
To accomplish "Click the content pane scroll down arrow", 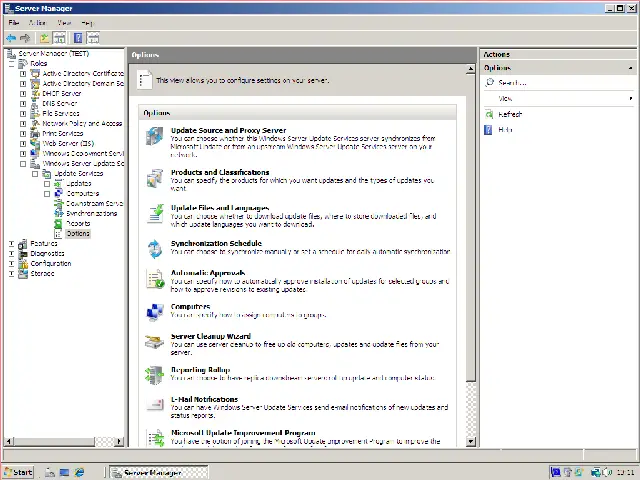I will pyautogui.click(x=471, y=441).
